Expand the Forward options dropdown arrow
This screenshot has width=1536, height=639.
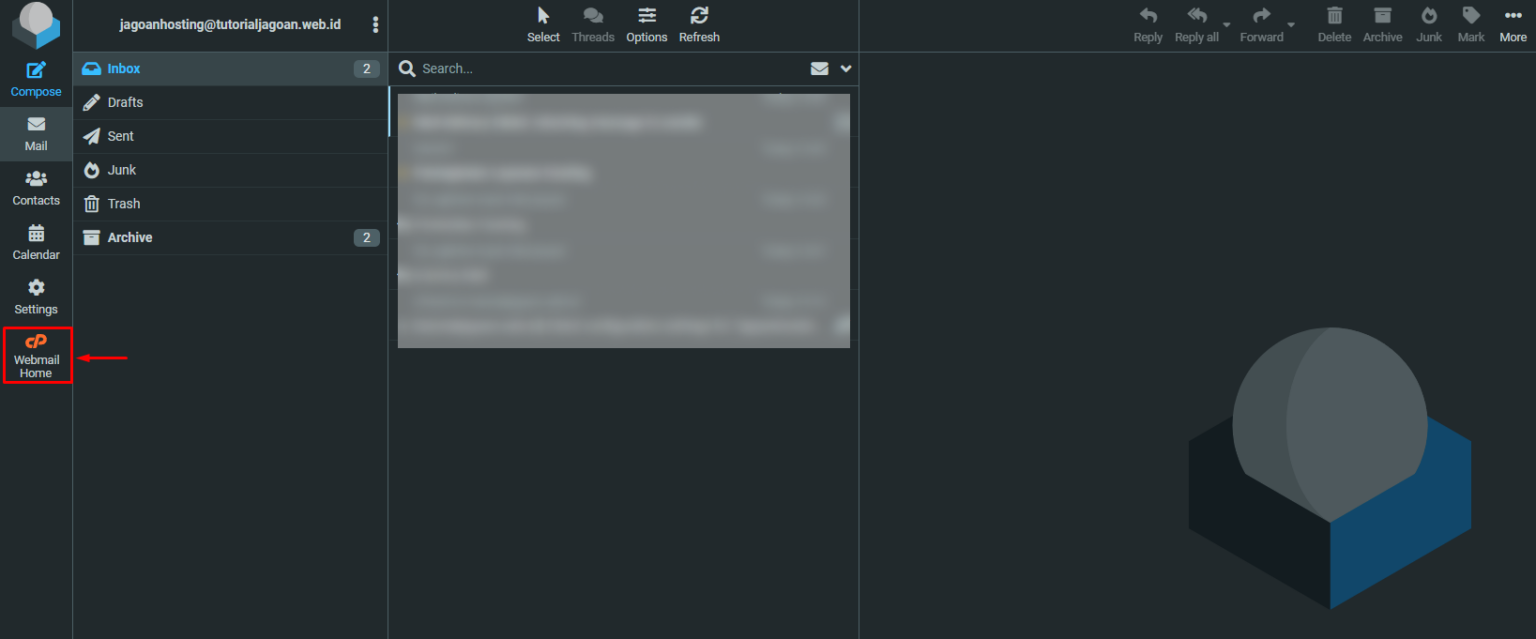click(x=1291, y=25)
